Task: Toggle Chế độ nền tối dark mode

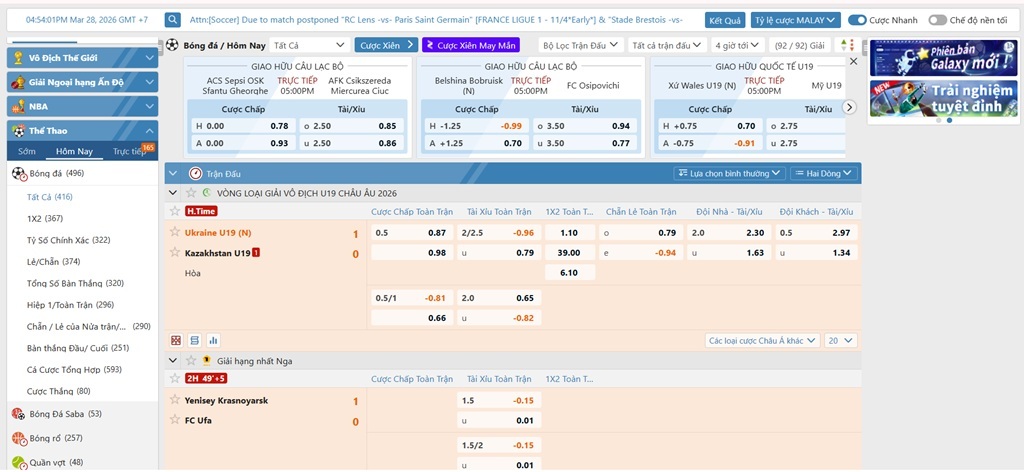Action: point(937,20)
